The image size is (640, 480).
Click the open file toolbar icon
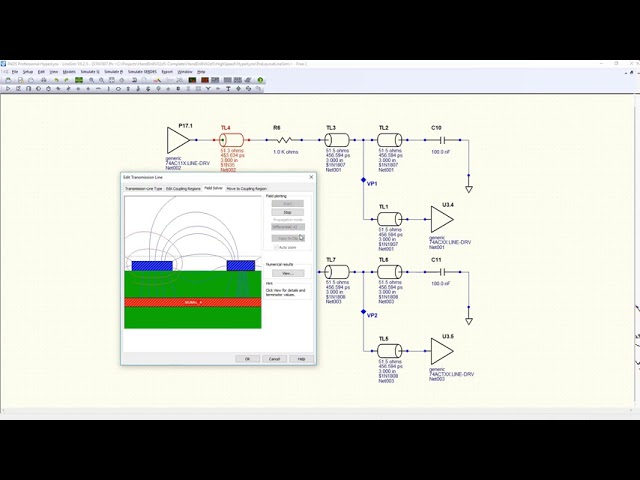point(8,80)
